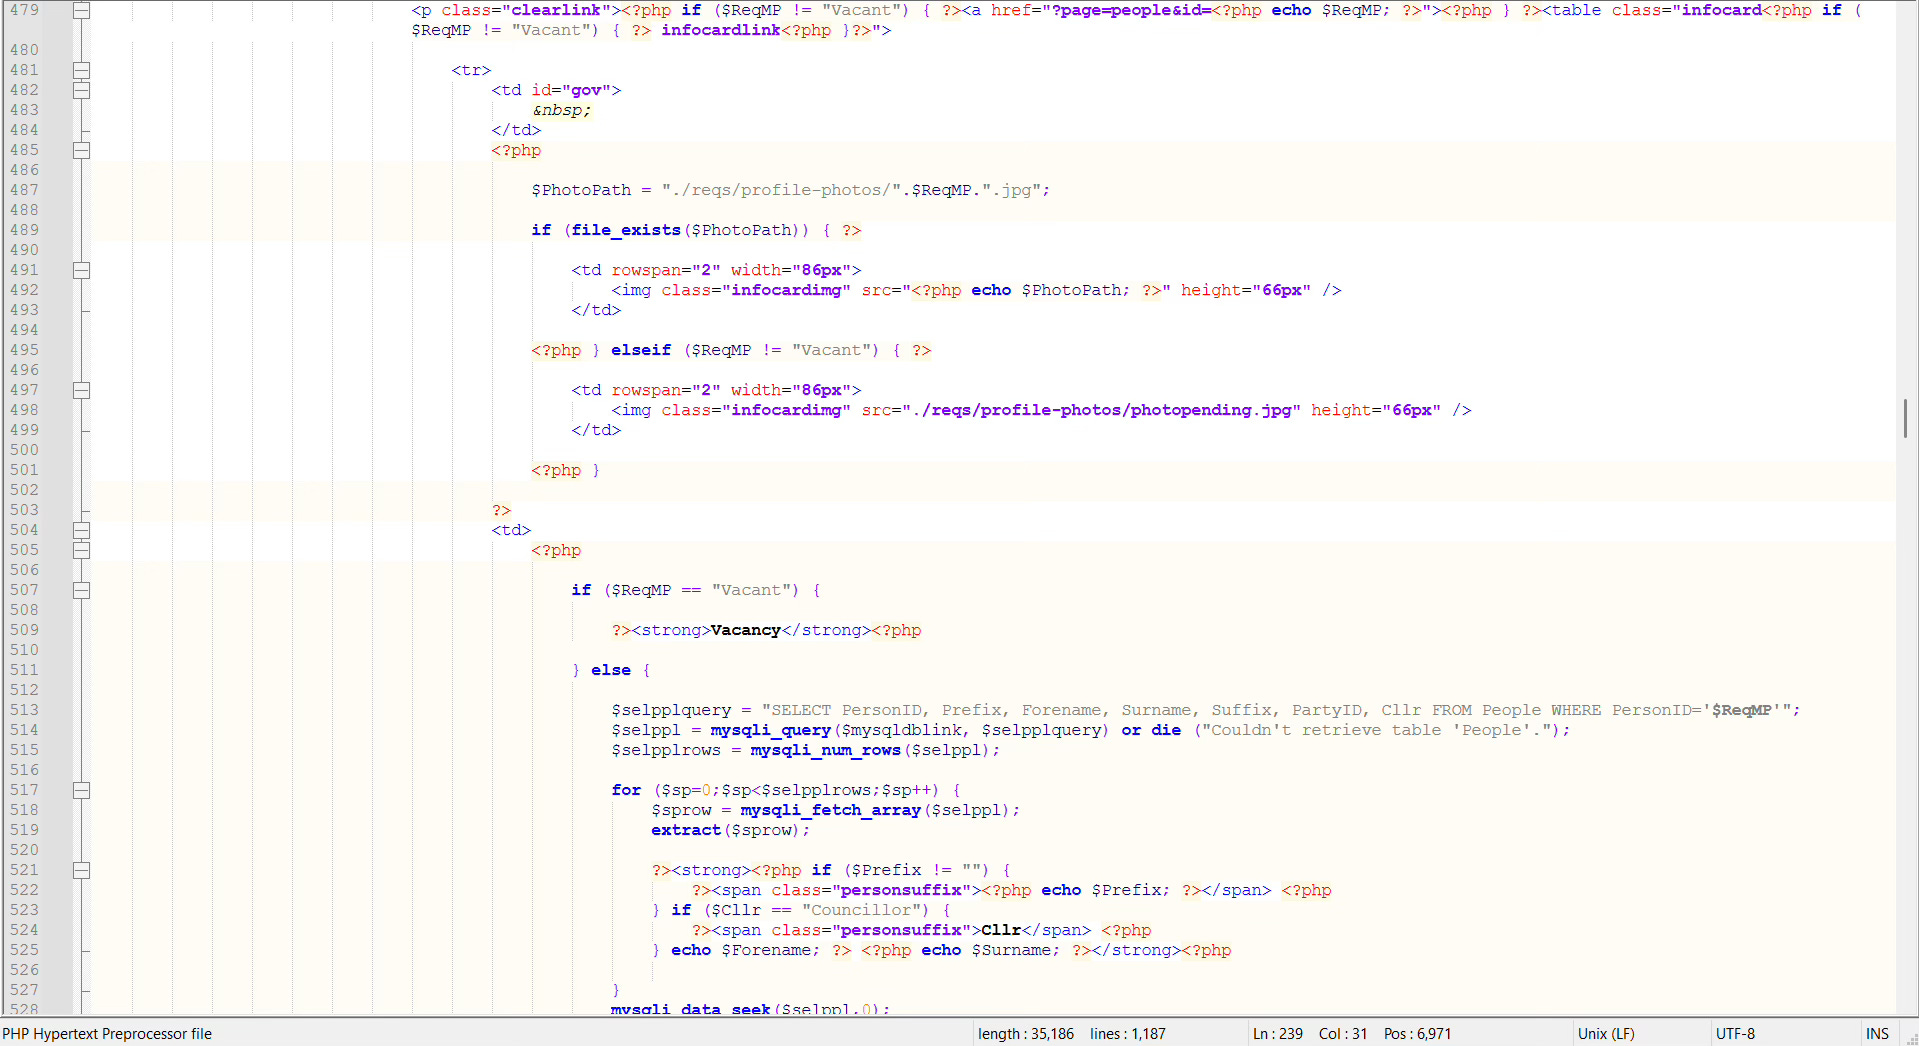Image resolution: width=1919 pixels, height=1046 pixels.
Task: Click the vertical scrollbar thumb
Action: coord(1905,418)
